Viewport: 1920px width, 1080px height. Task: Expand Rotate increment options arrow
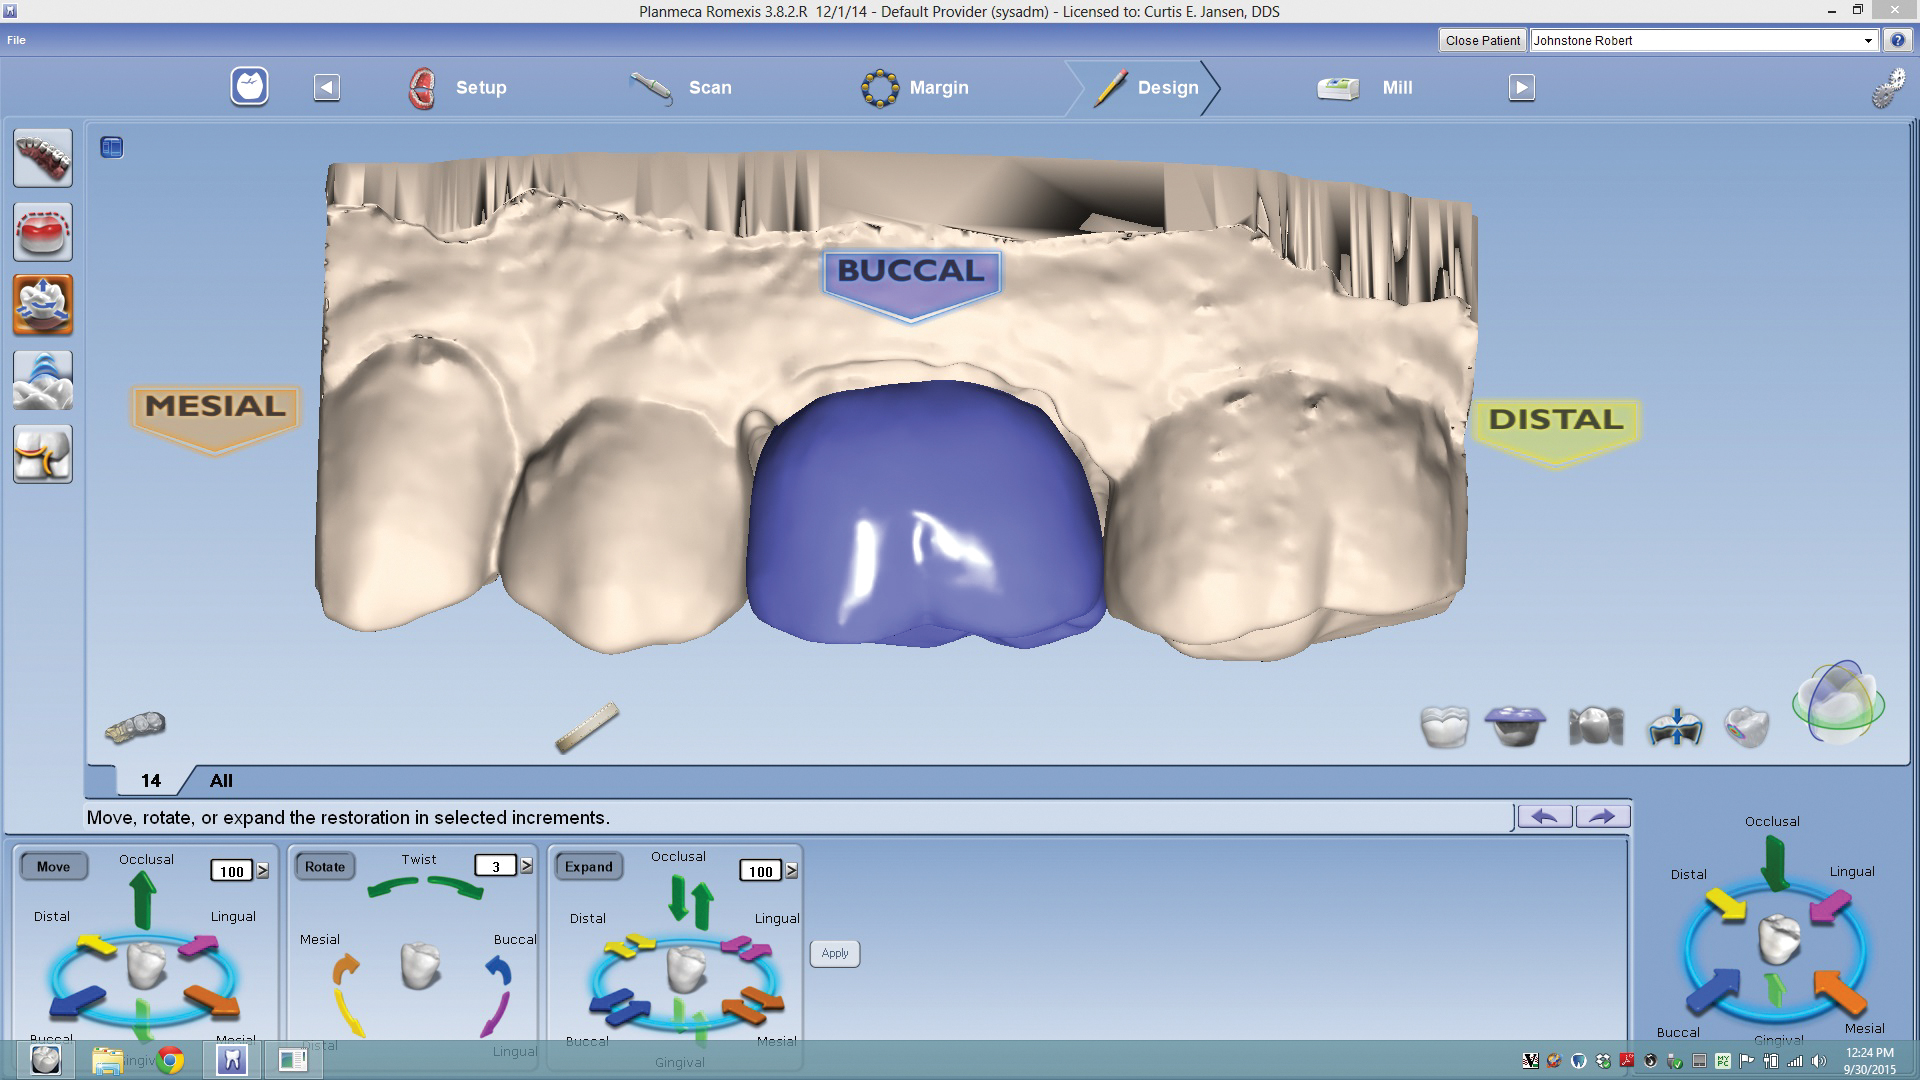(x=527, y=866)
